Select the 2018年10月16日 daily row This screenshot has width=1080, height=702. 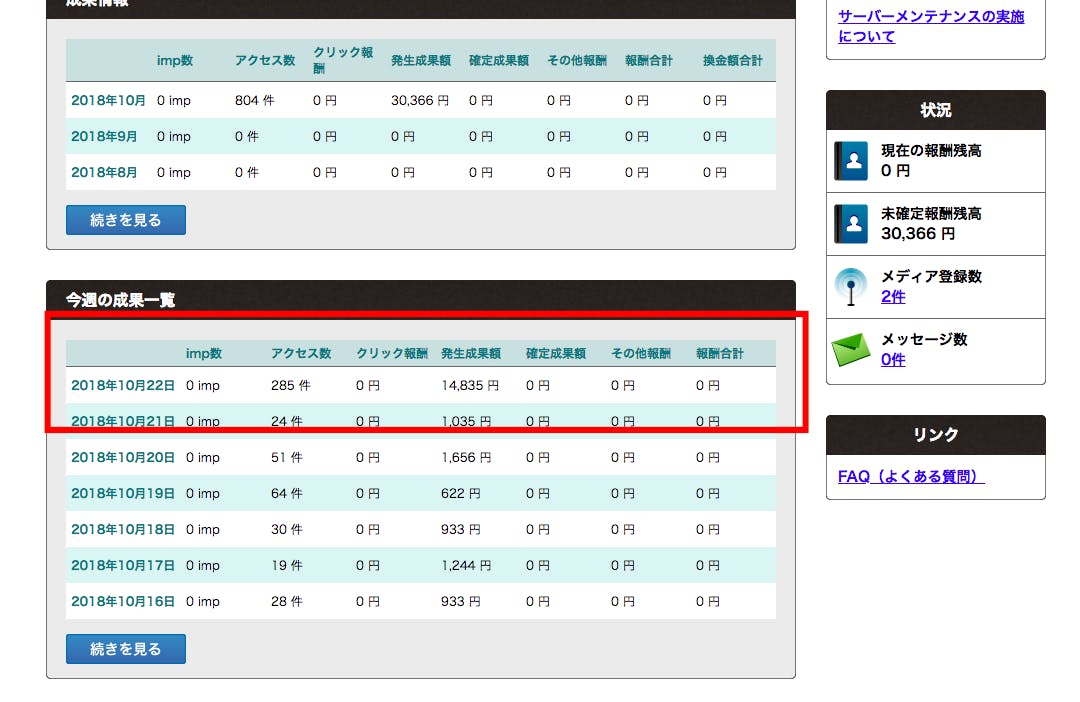[122, 602]
